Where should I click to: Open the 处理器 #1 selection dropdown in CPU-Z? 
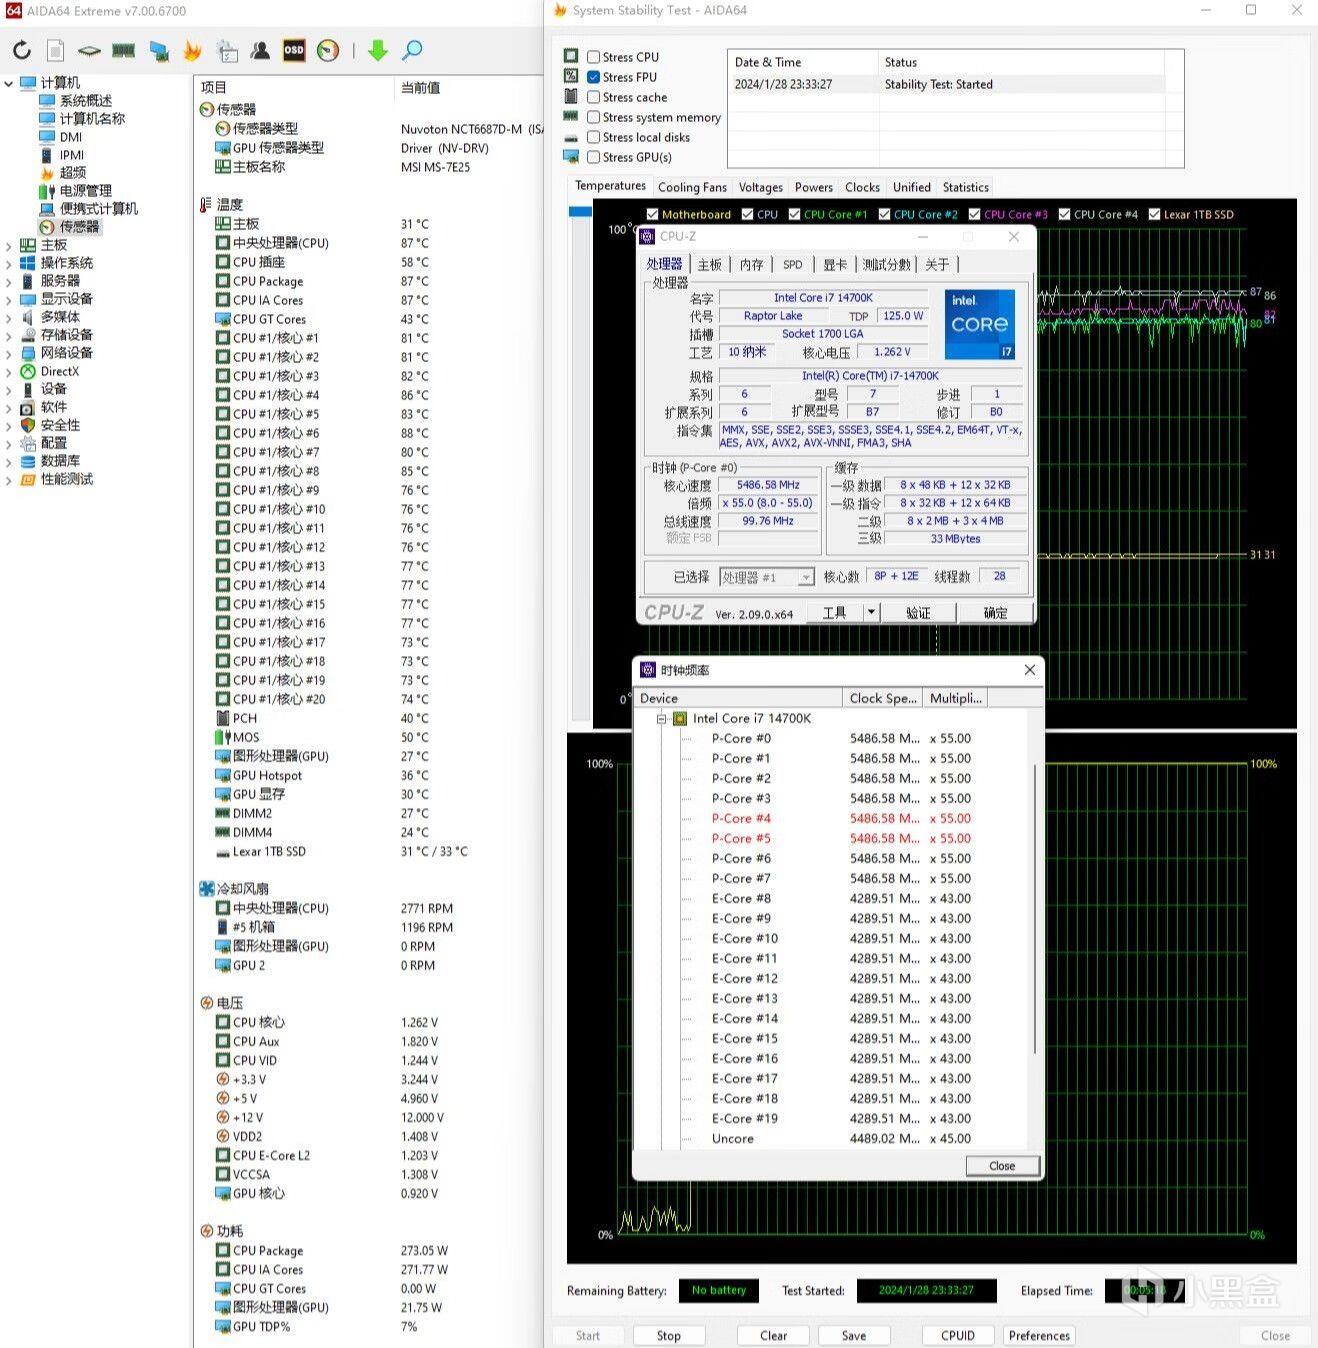(x=805, y=577)
